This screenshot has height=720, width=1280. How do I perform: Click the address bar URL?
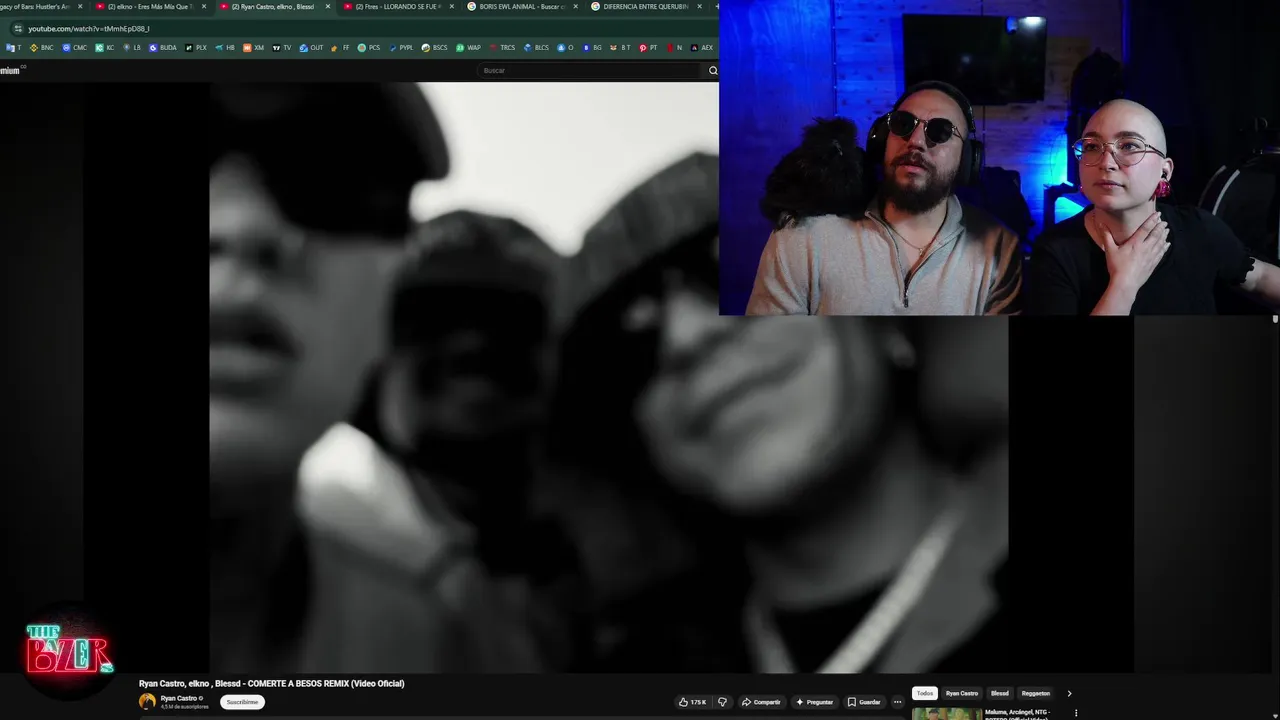[x=89, y=28]
